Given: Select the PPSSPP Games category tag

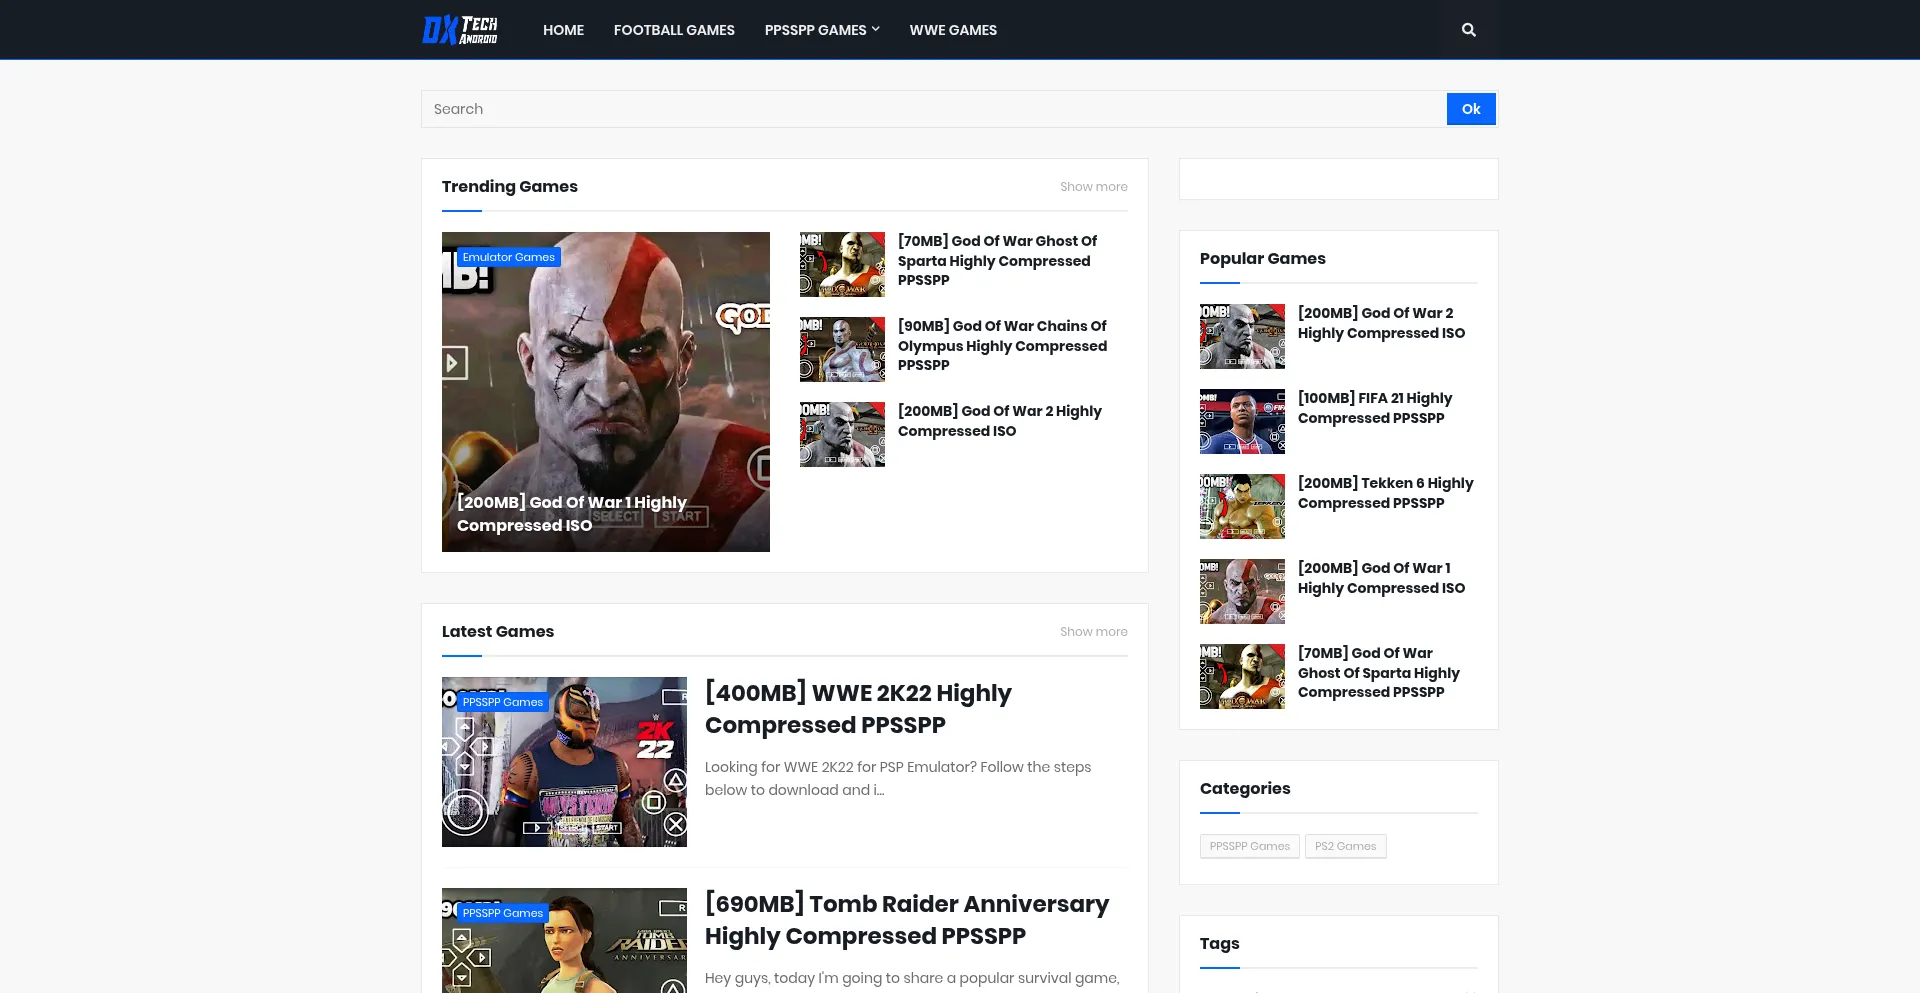Looking at the screenshot, I should click(1249, 846).
